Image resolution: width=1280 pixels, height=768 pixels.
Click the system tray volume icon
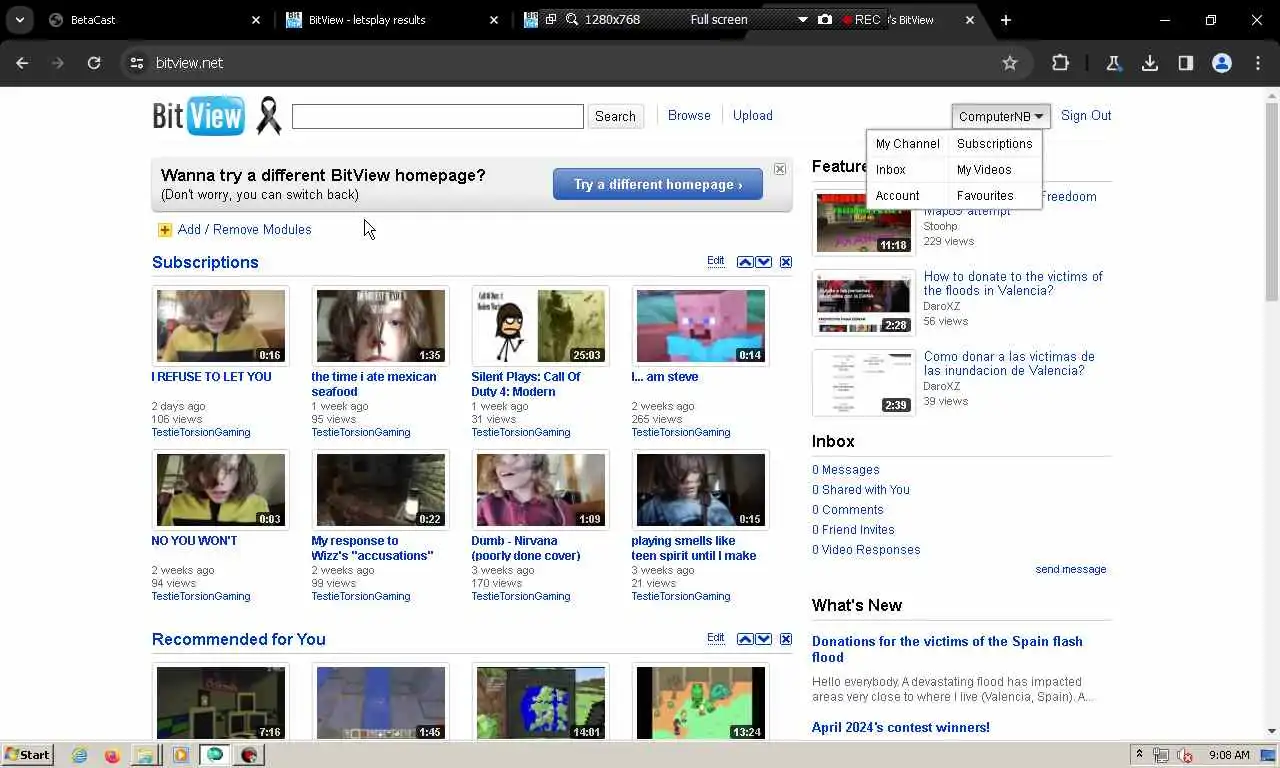pos(1185,755)
